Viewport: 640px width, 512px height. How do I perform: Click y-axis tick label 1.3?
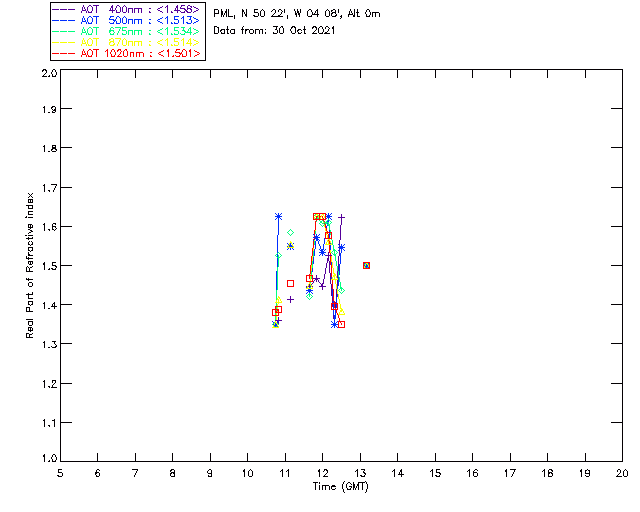(x=49, y=344)
